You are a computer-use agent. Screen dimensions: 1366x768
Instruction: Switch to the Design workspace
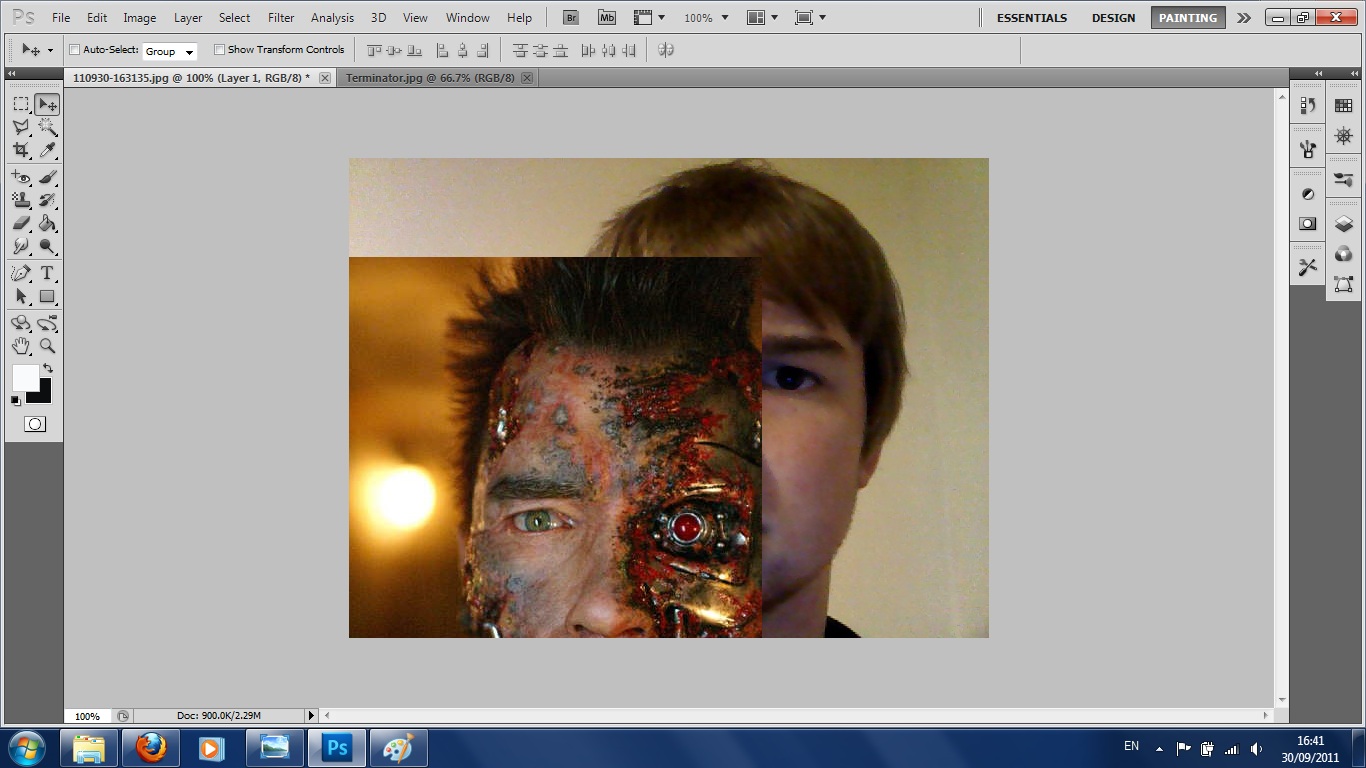click(1113, 18)
